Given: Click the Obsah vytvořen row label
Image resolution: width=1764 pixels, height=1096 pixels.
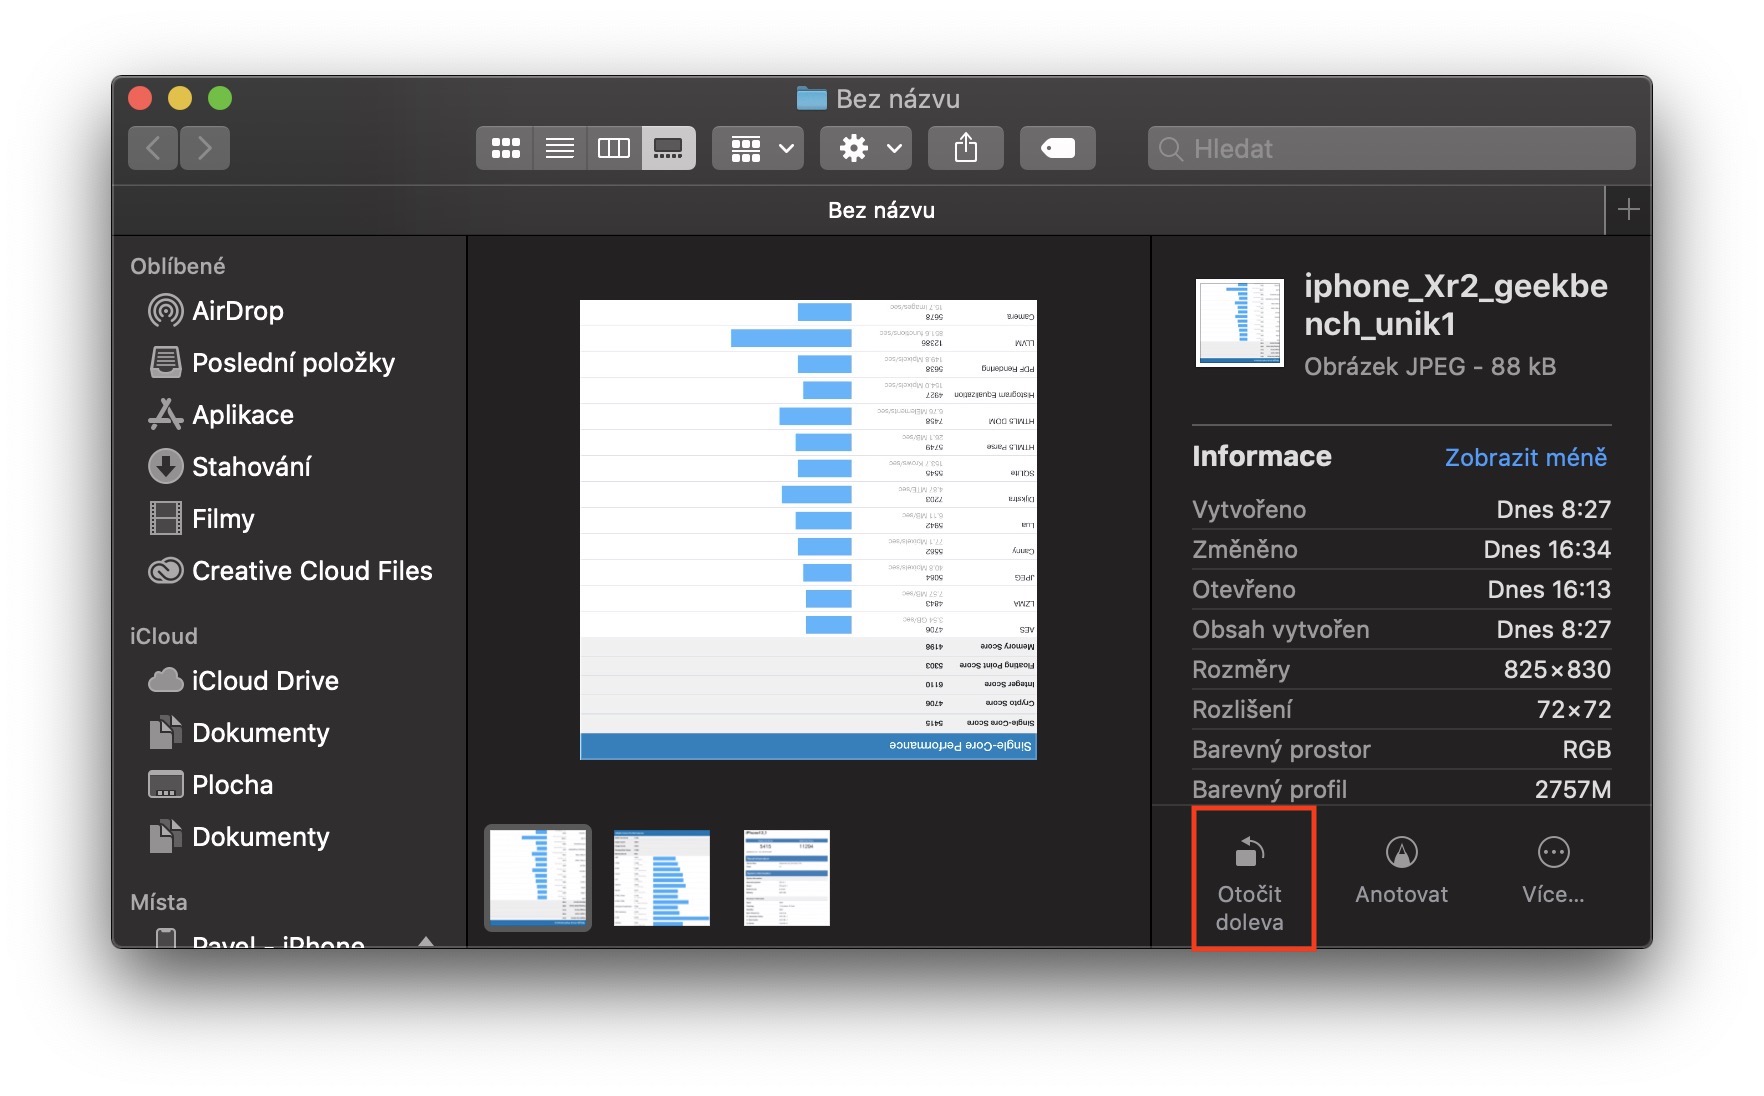Looking at the screenshot, I should (1281, 630).
